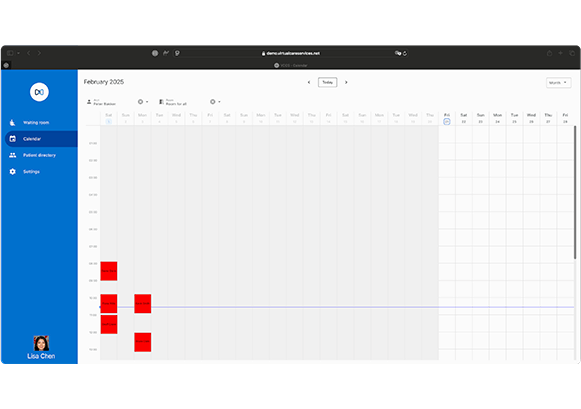581x409 pixels.
Task: Select the circled Fri 21 day header
Action: coord(447,118)
